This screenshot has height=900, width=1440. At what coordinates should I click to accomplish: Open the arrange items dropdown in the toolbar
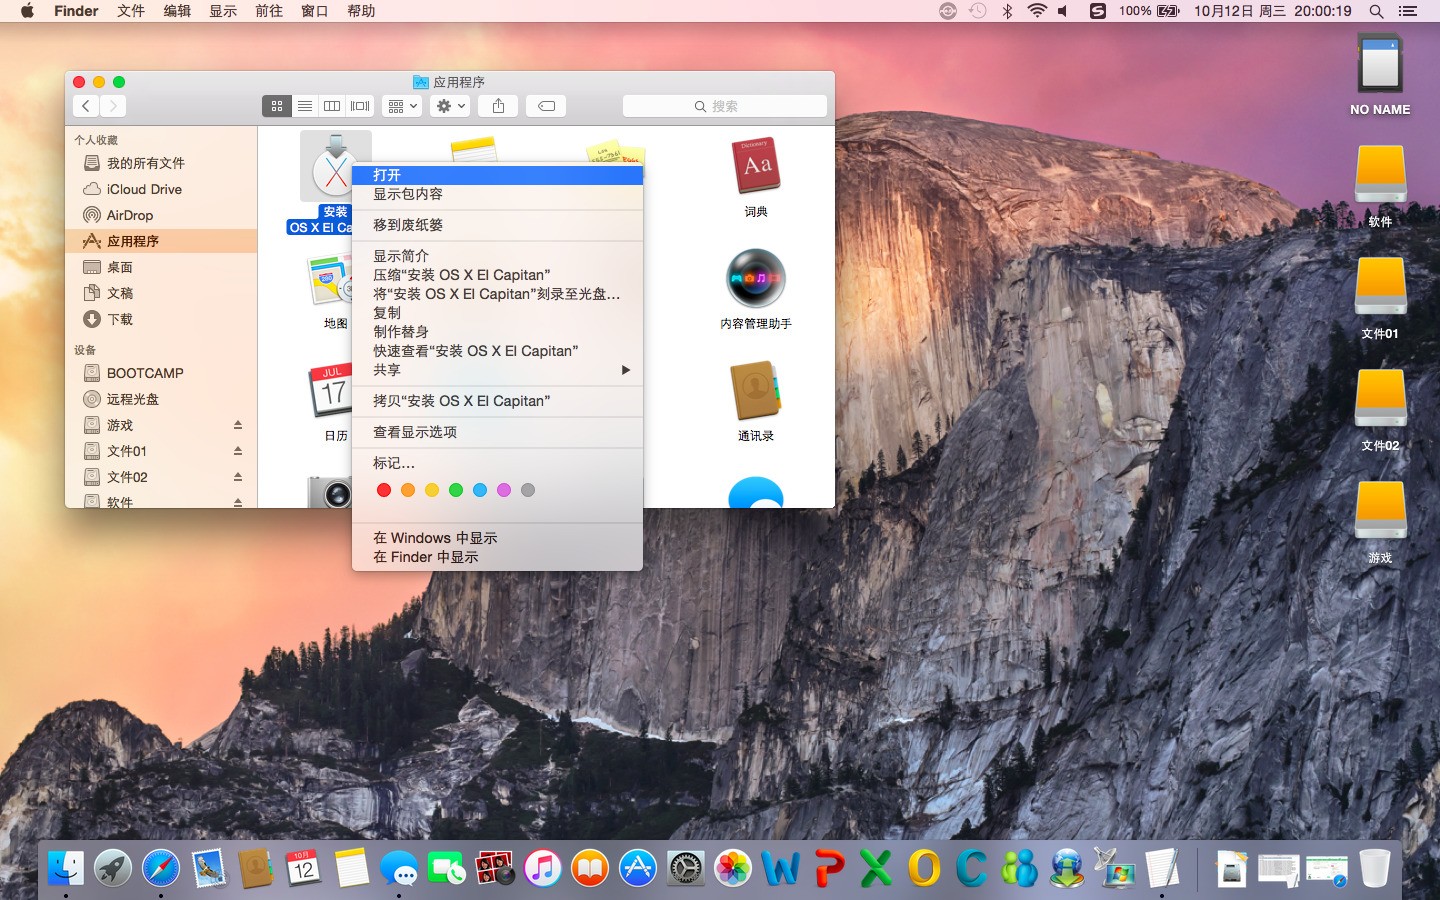[401, 106]
